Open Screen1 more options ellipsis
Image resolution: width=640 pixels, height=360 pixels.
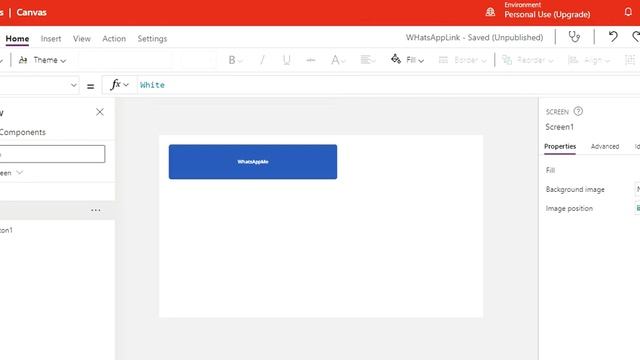96,210
